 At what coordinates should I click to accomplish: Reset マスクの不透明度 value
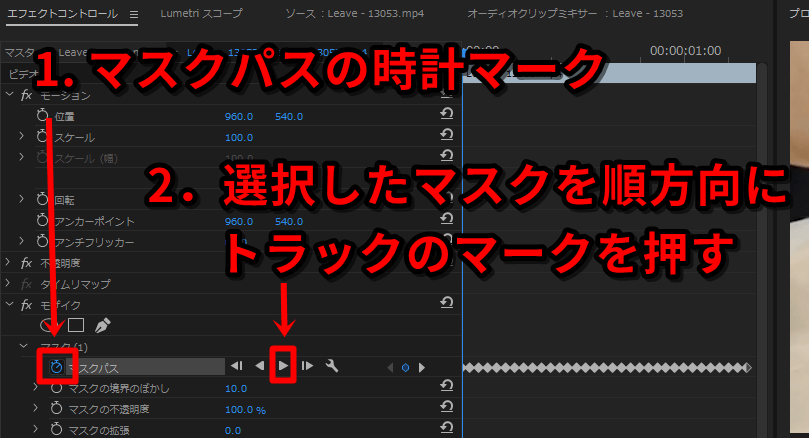tap(447, 407)
